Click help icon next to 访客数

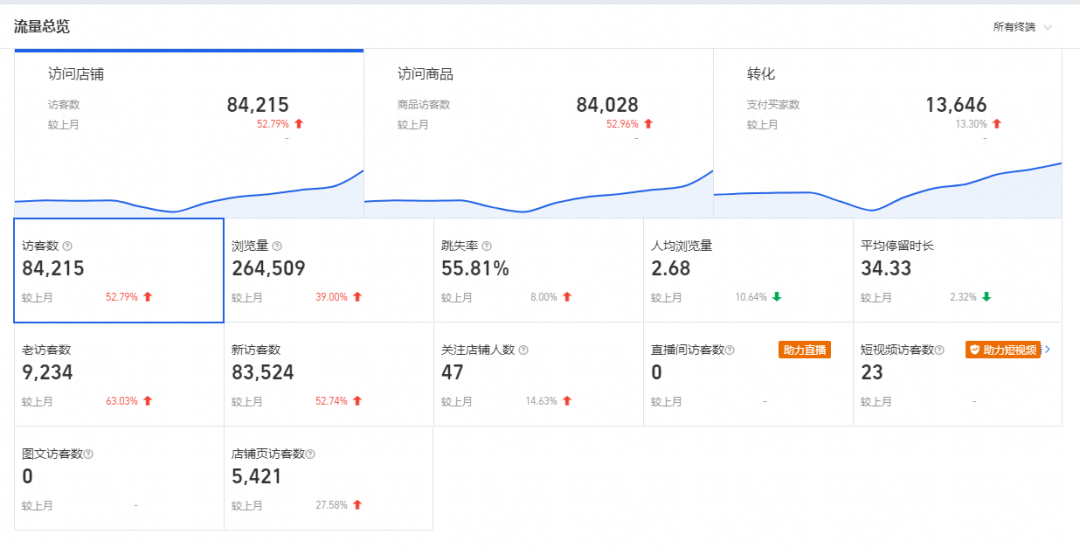[67, 246]
